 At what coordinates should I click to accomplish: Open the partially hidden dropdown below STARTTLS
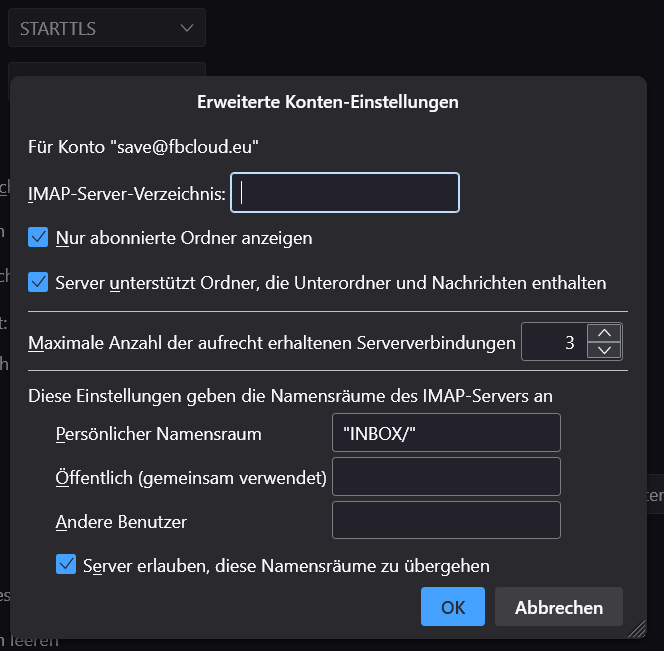[x=106, y=69]
